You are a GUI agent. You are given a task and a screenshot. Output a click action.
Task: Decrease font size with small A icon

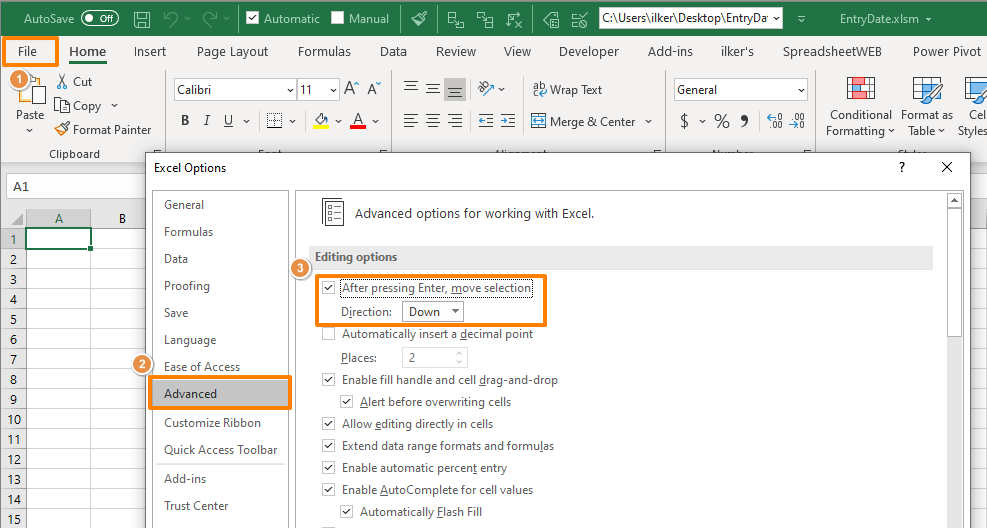pos(374,89)
